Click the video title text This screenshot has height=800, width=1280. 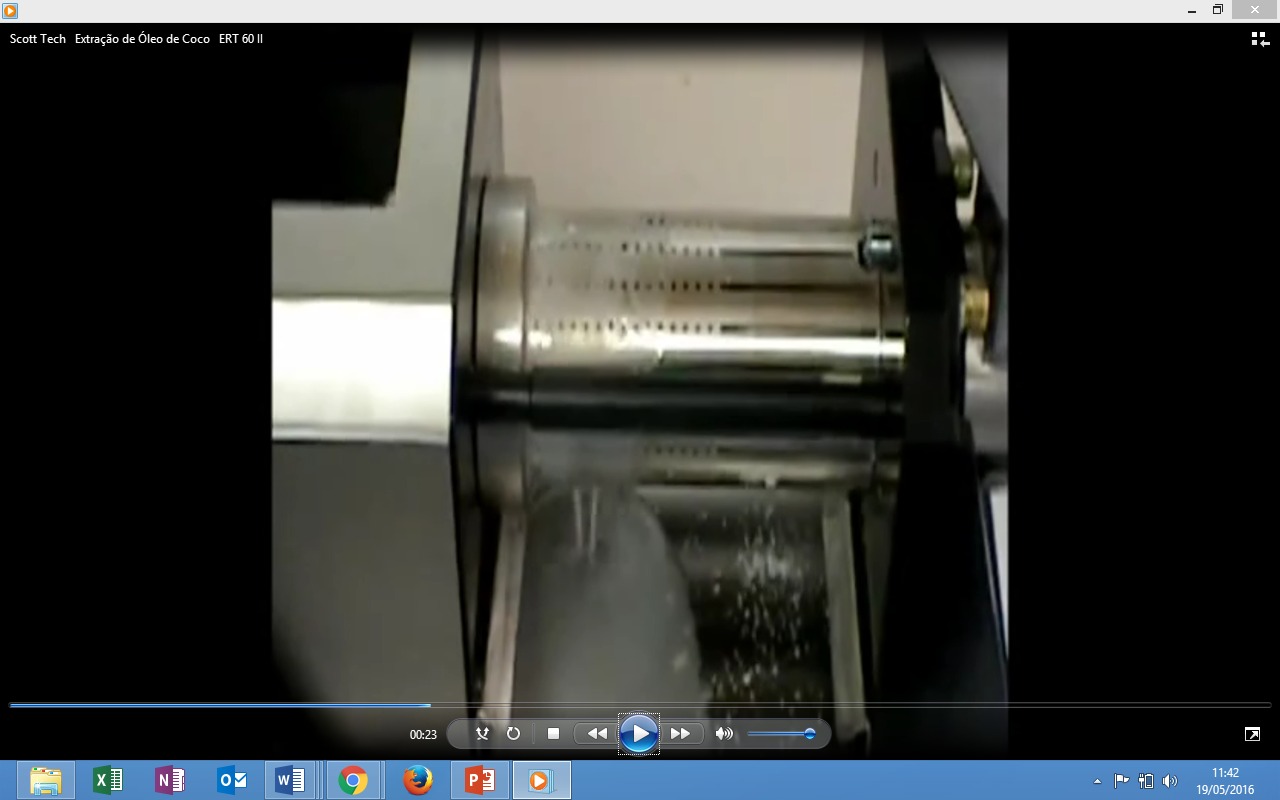(x=136, y=39)
